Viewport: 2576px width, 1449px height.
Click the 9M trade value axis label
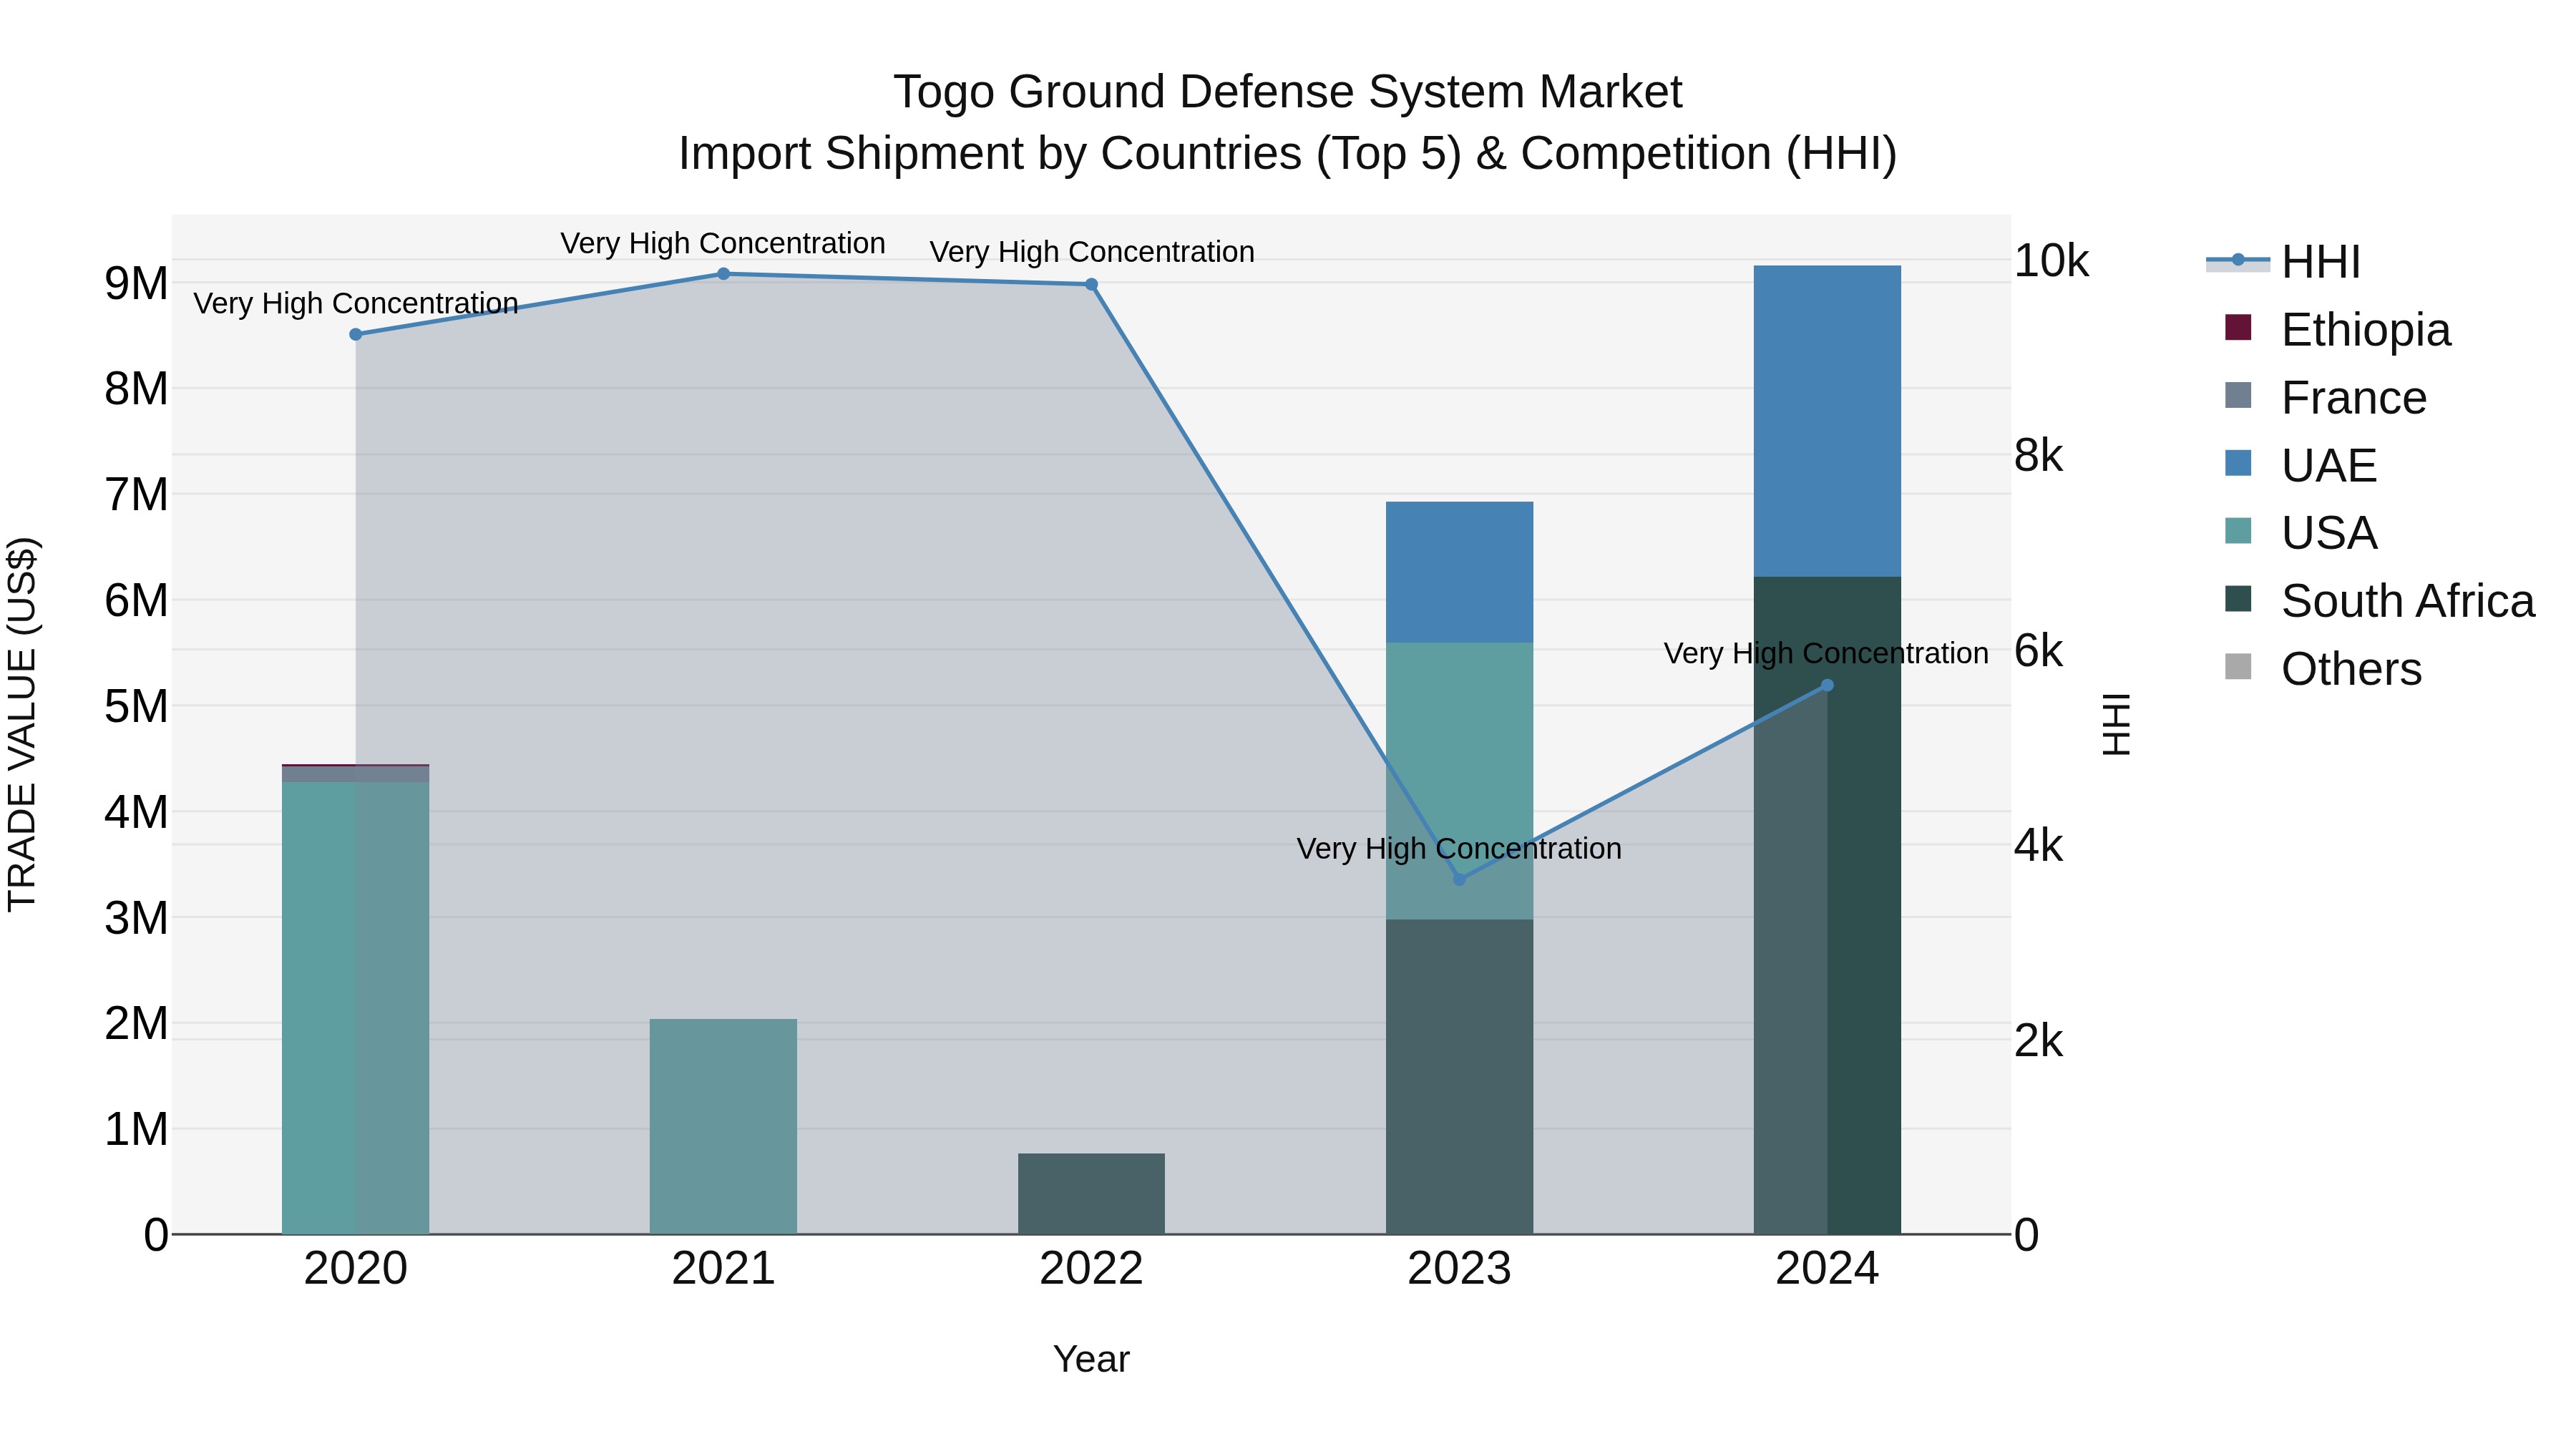(136, 284)
